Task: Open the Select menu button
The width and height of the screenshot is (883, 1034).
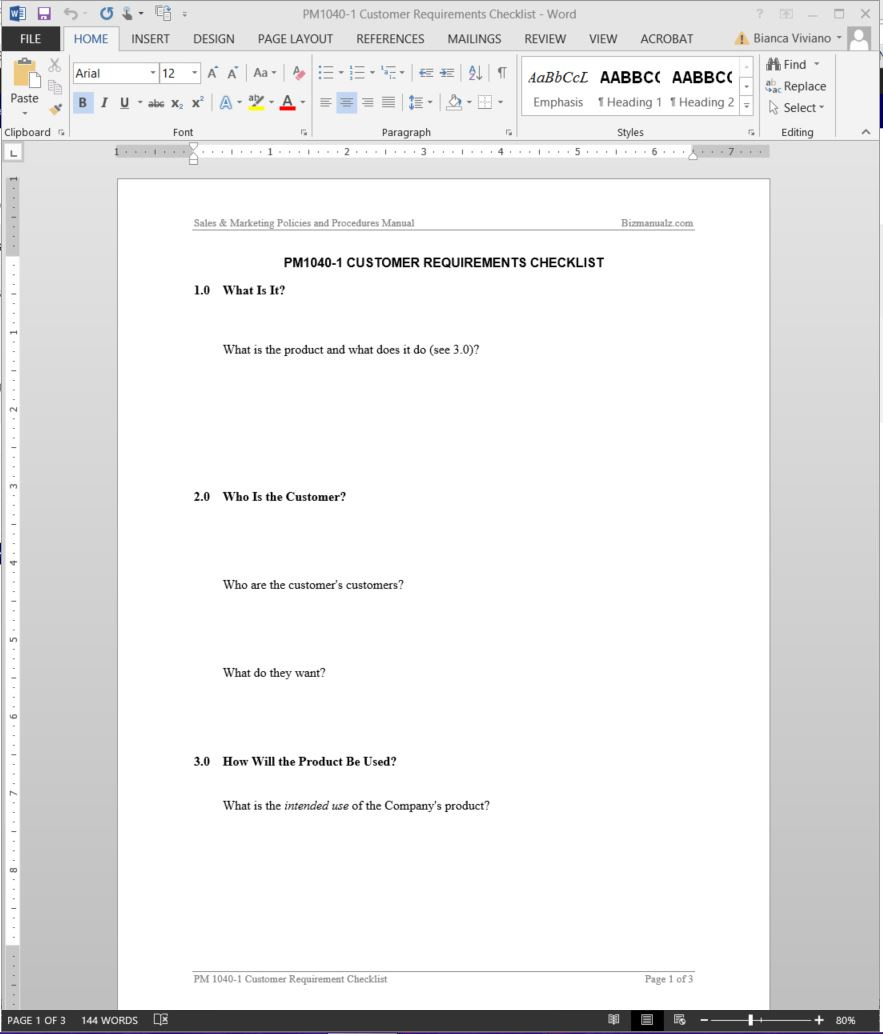Action: 797,107
